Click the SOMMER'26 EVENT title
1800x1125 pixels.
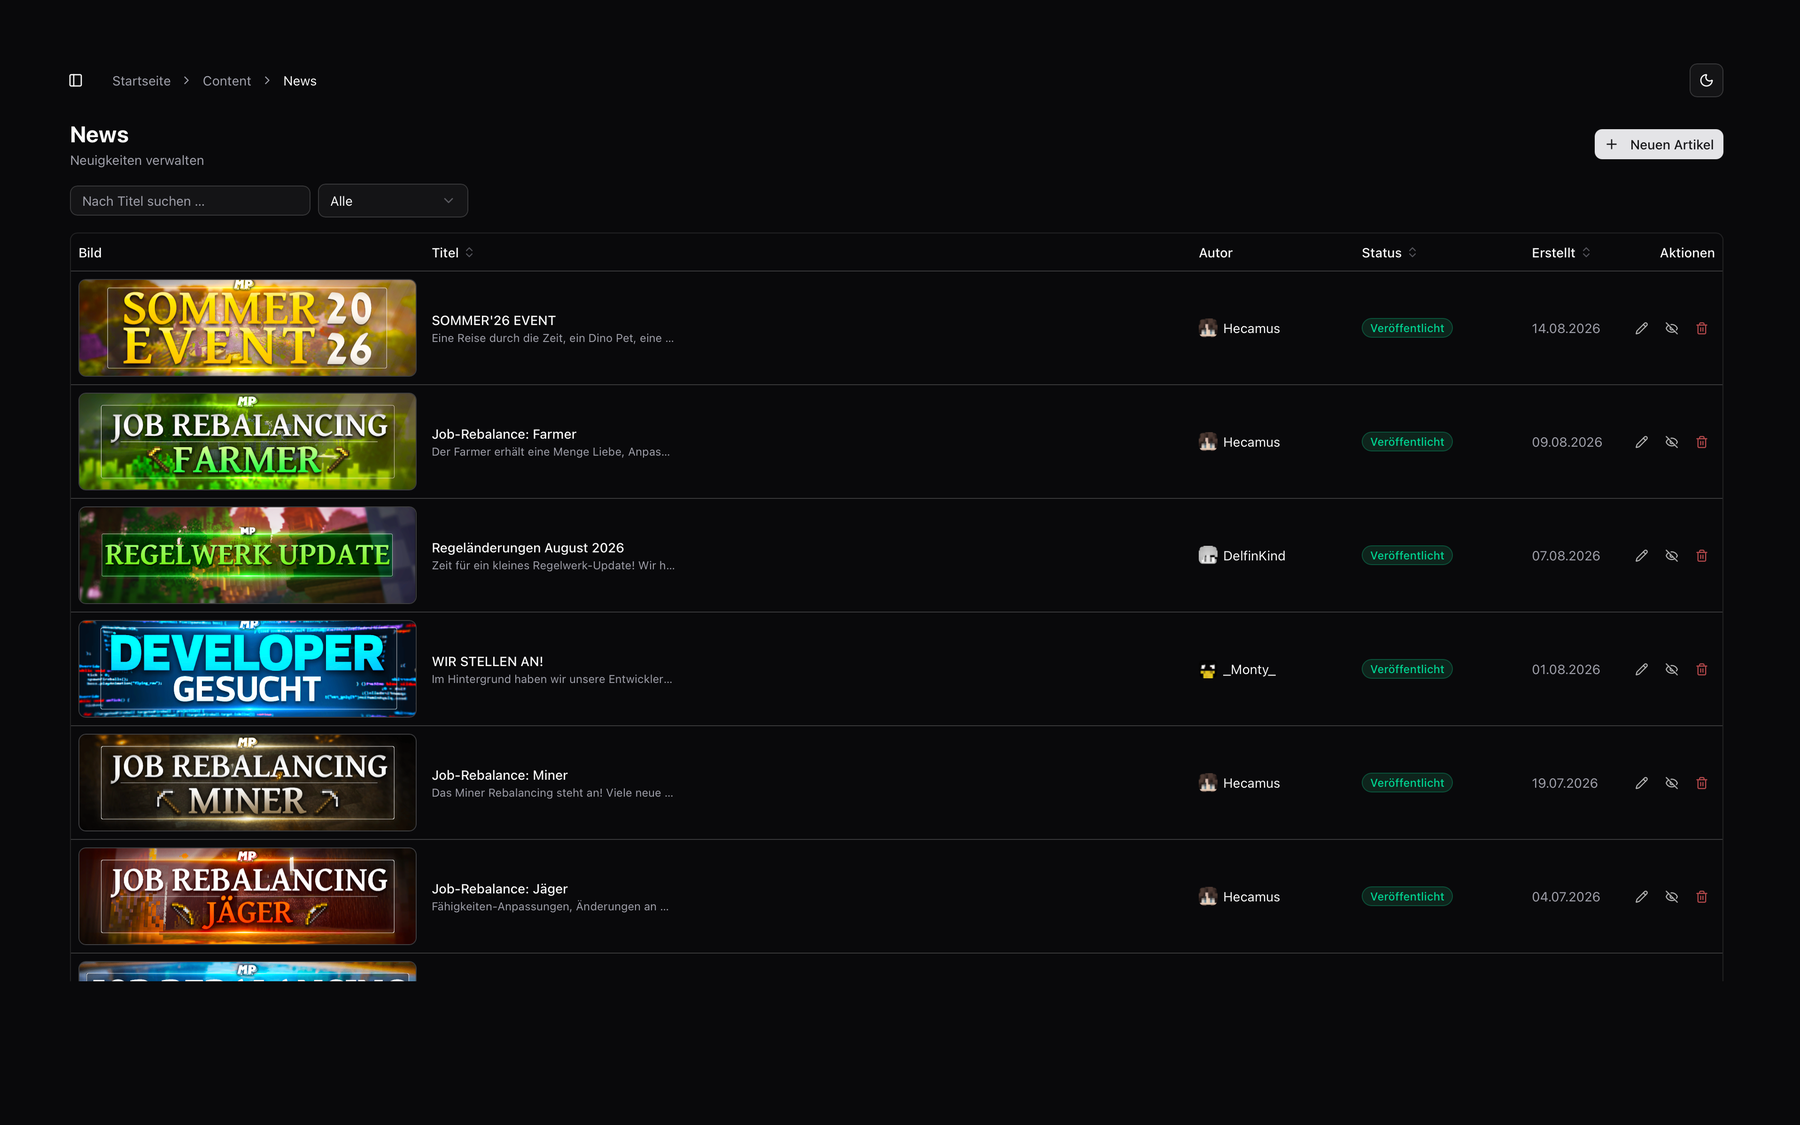(493, 321)
